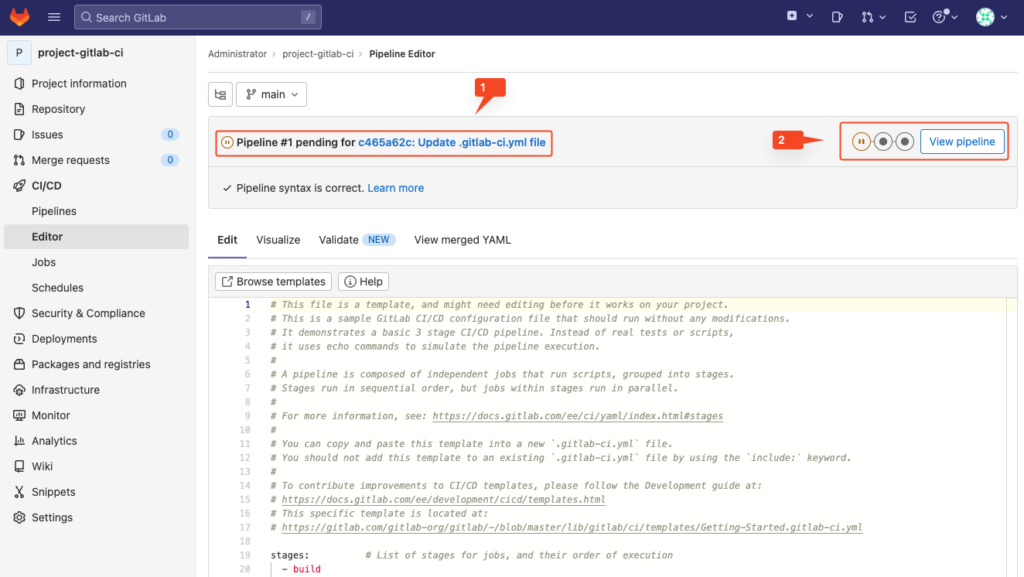Click the Settings gear icon
The width and height of the screenshot is (1024, 577).
19,517
